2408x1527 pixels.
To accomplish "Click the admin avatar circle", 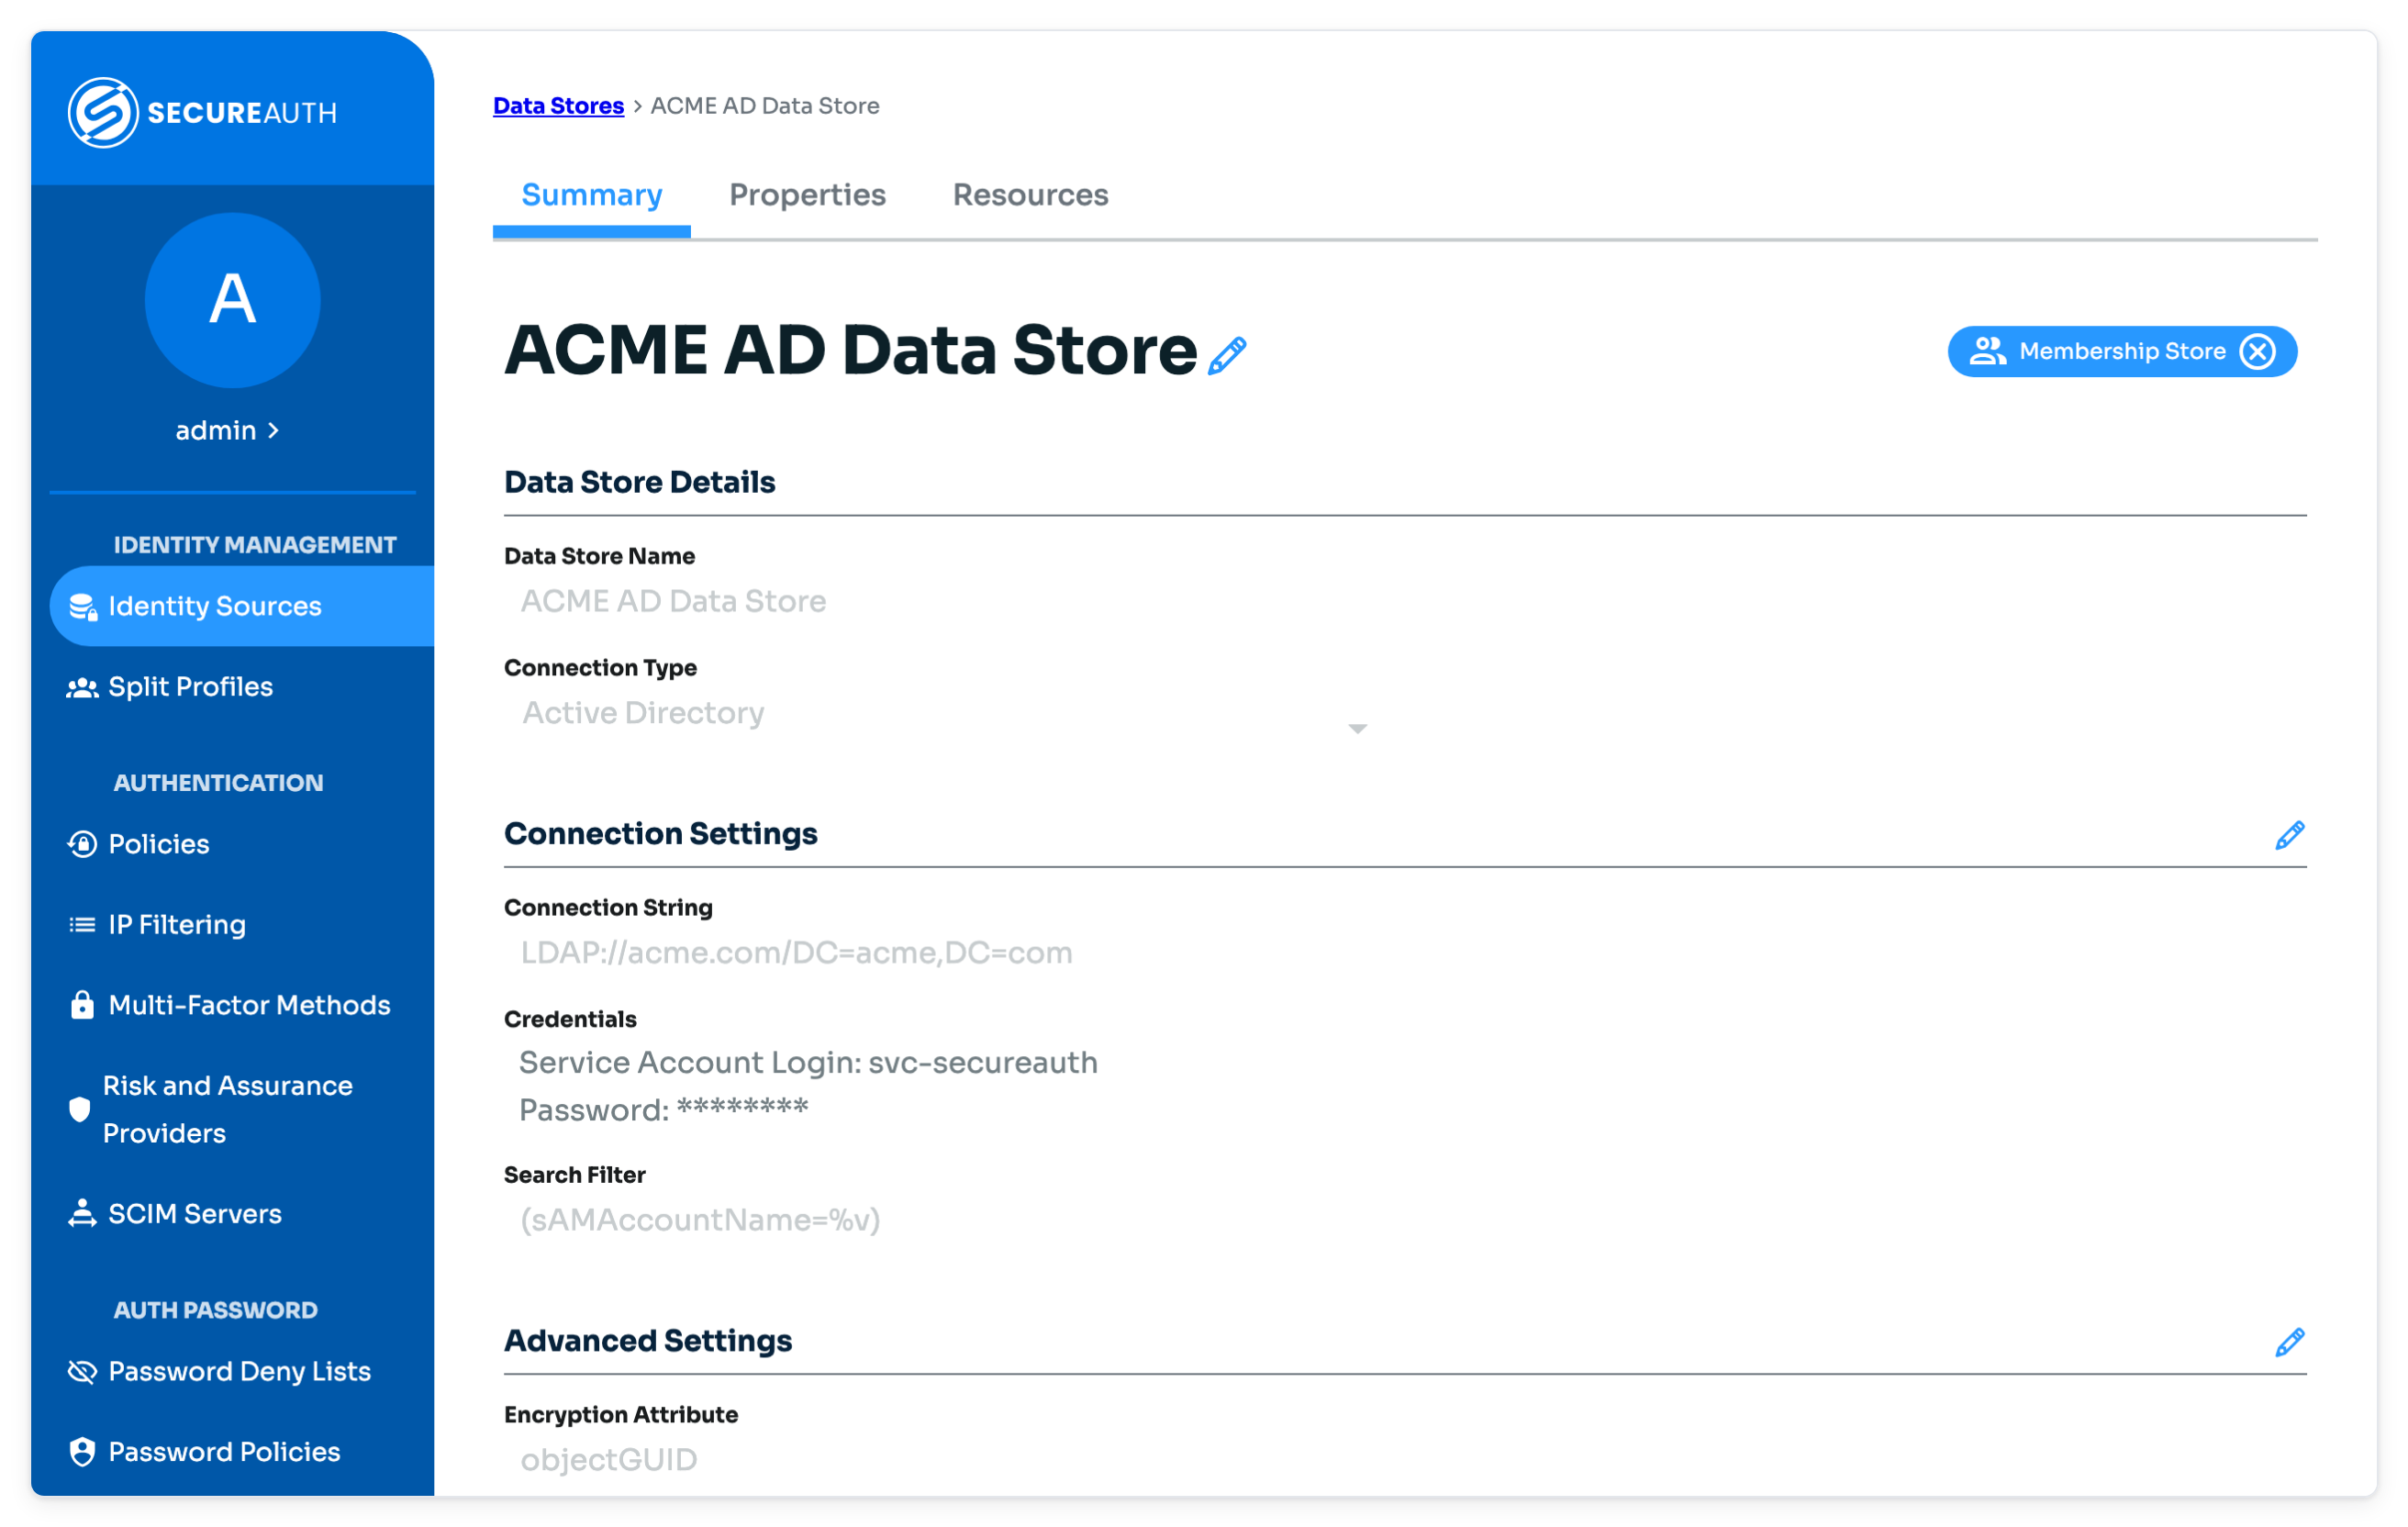I will click(232, 300).
